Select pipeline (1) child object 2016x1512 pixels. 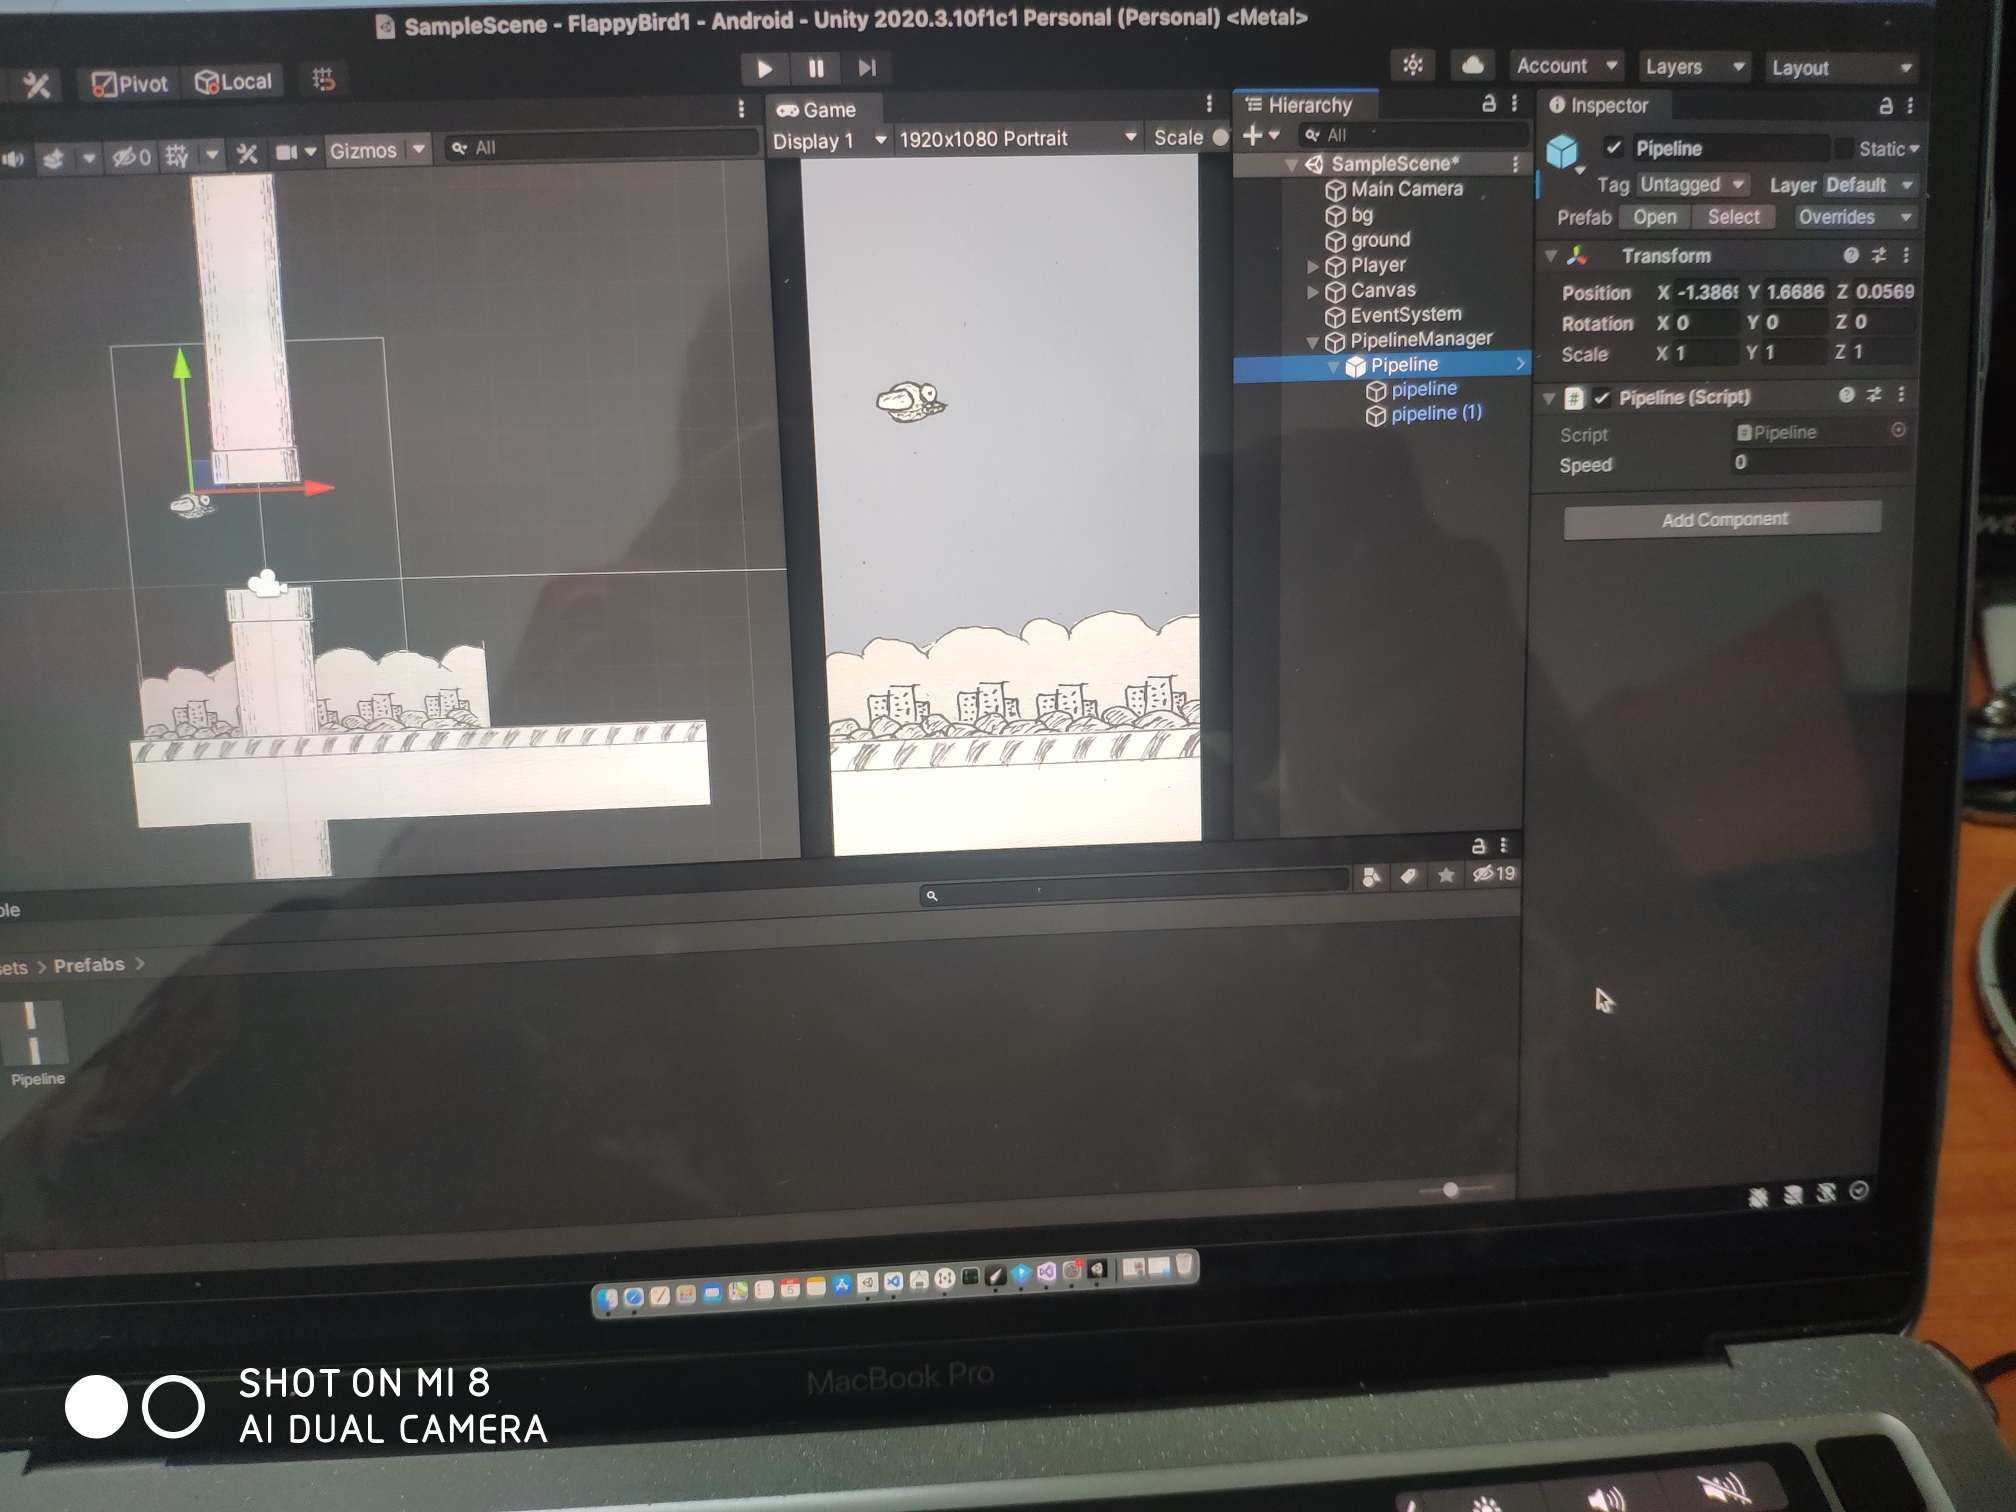point(1424,414)
